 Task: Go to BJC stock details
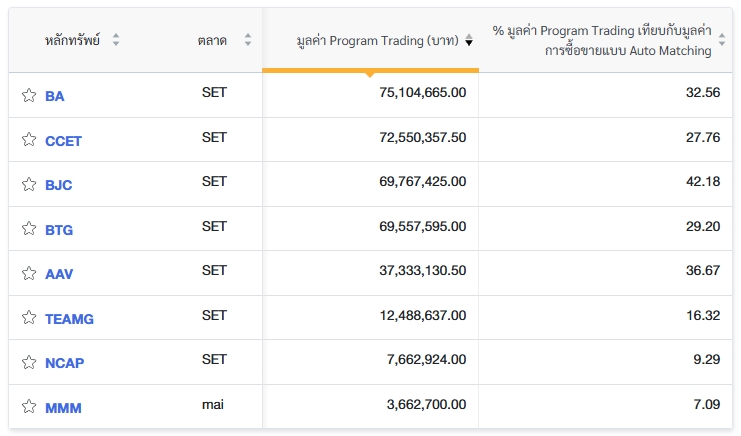click(x=59, y=186)
